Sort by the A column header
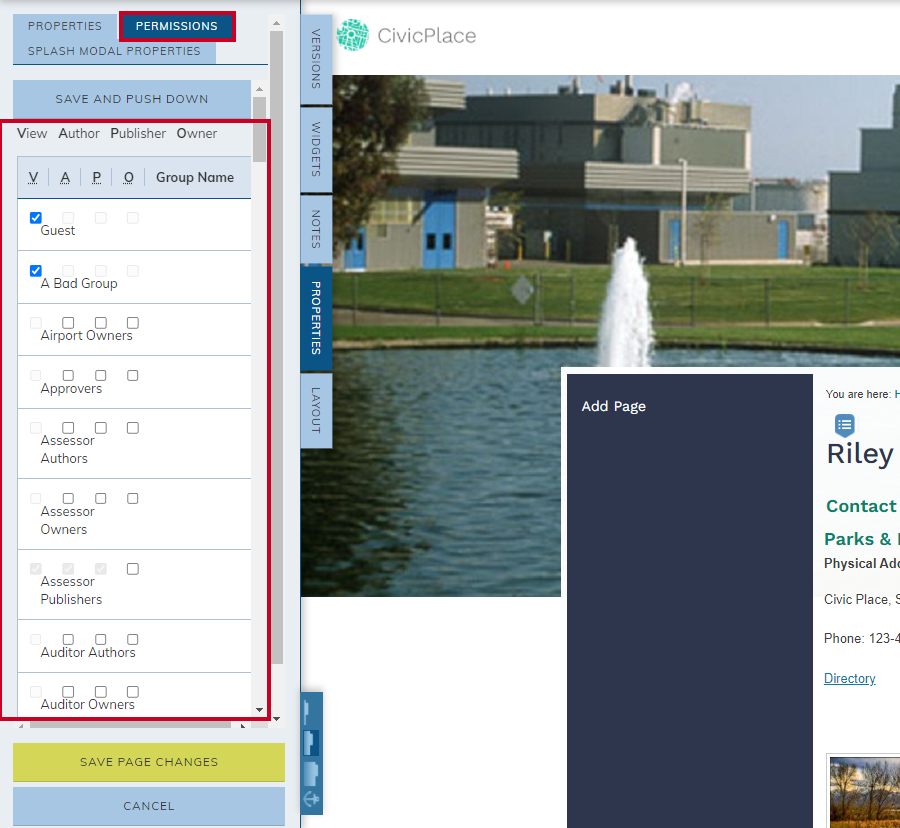This screenshot has width=900, height=828. (x=65, y=177)
